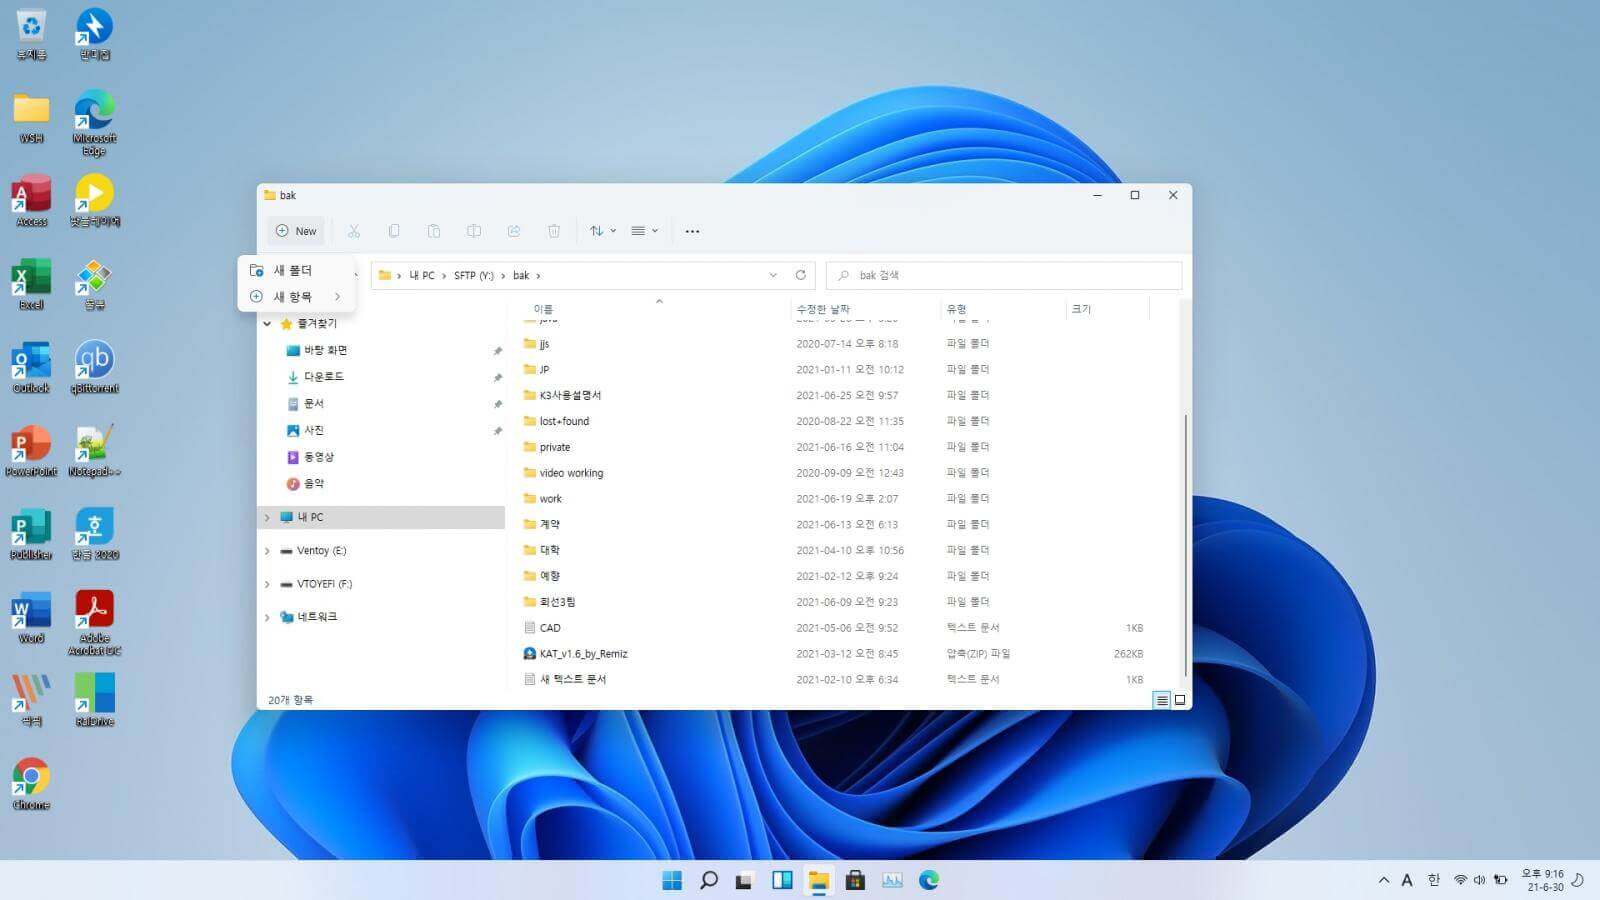Open the Publisher desktop icon
The height and width of the screenshot is (900, 1600).
pyautogui.click(x=32, y=534)
